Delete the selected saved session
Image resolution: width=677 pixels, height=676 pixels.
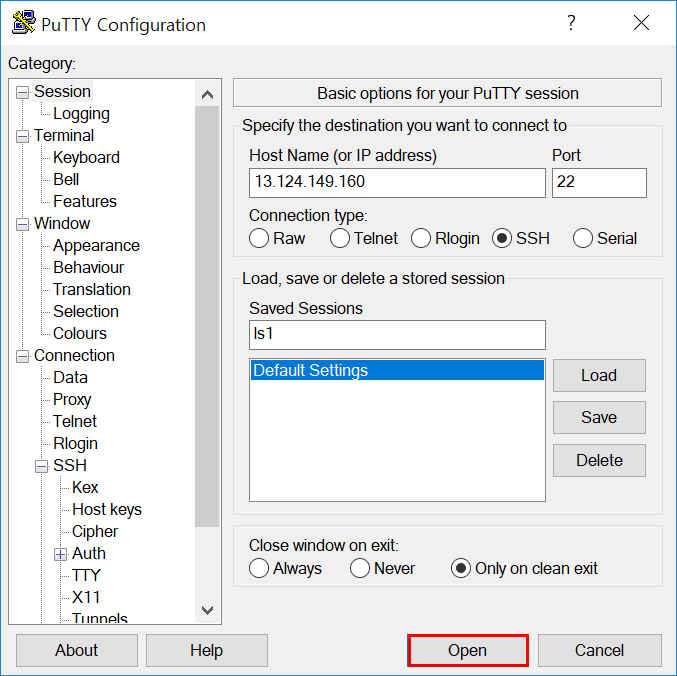point(599,461)
